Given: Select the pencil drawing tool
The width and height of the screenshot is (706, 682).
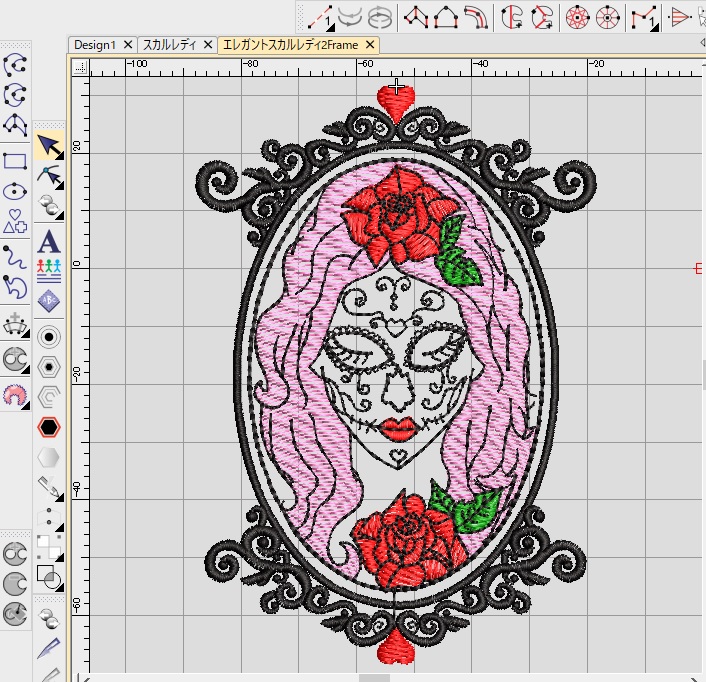Looking at the screenshot, I should click(49, 488).
